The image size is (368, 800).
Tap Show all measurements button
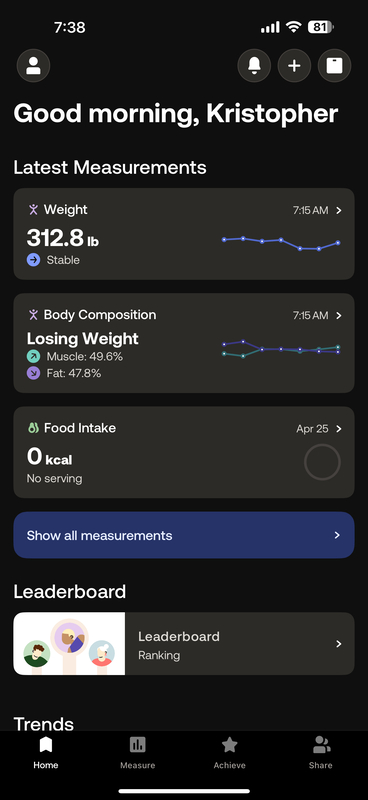[184, 535]
